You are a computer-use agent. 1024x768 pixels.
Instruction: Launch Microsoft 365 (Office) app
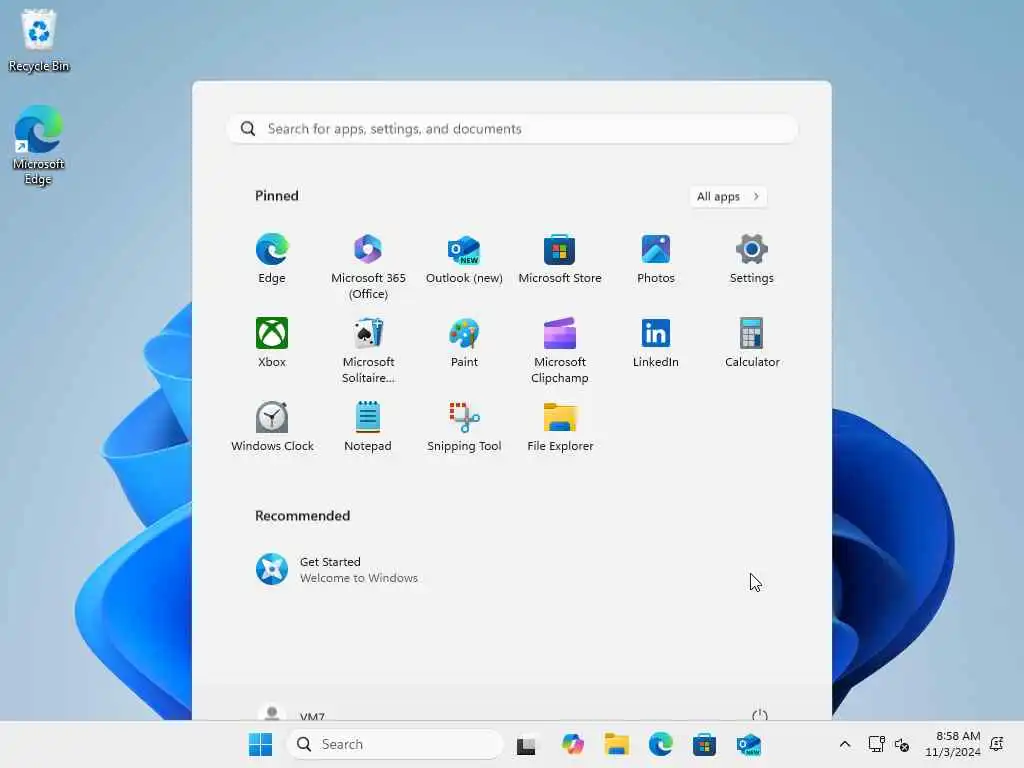368,266
